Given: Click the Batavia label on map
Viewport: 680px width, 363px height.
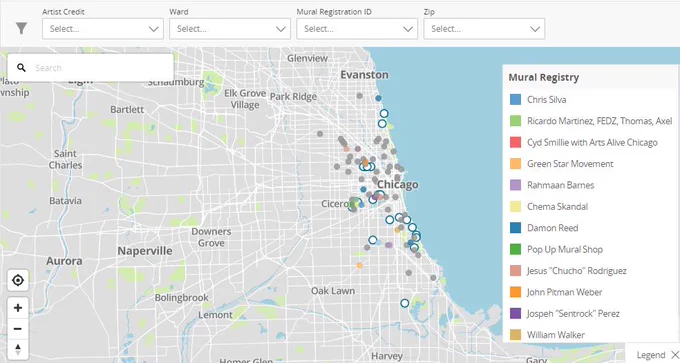Looking at the screenshot, I should [x=65, y=200].
